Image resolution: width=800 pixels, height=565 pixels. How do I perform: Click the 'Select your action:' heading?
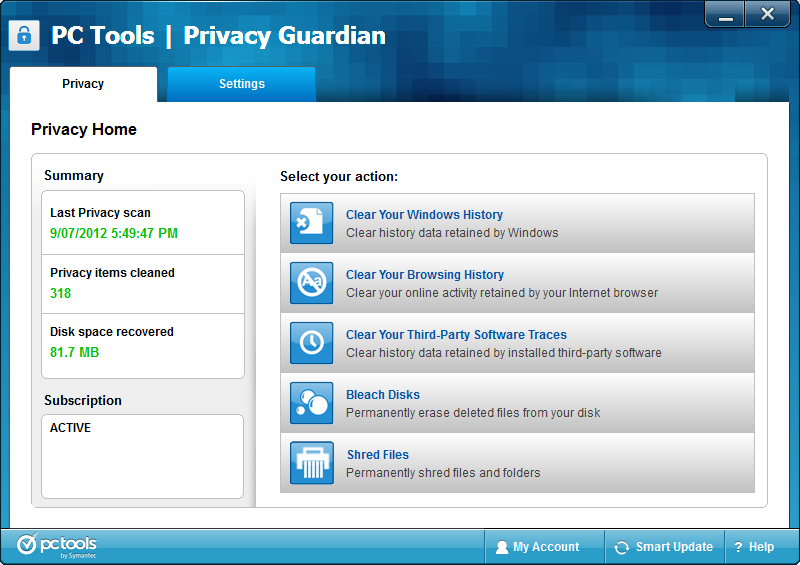pos(339,177)
